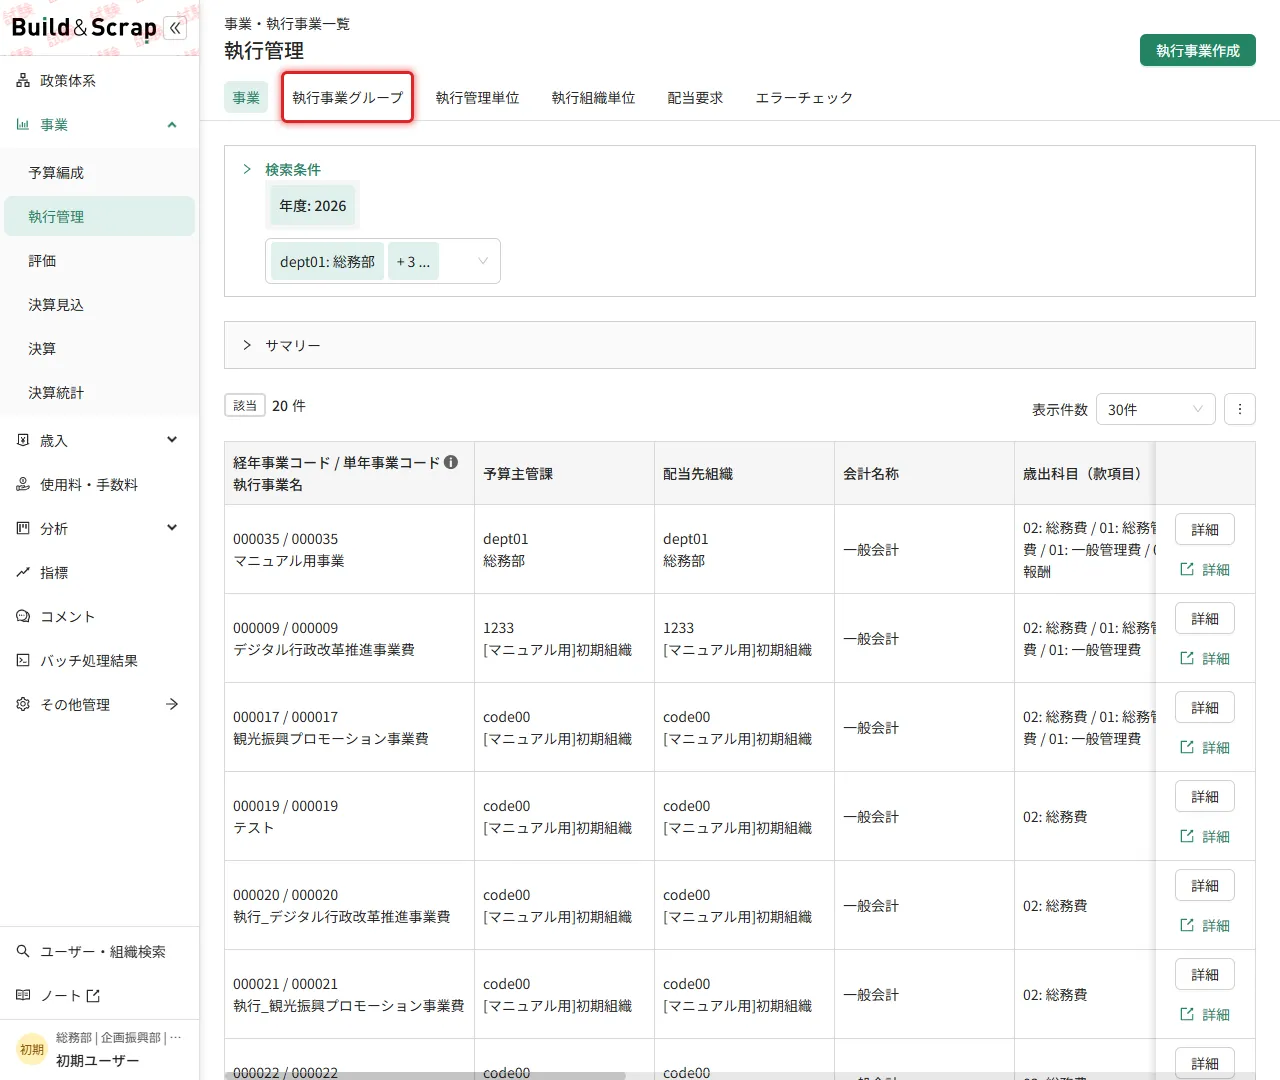Open external link icon for テスト row
1280x1080 pixels.
click(1187, 836)
